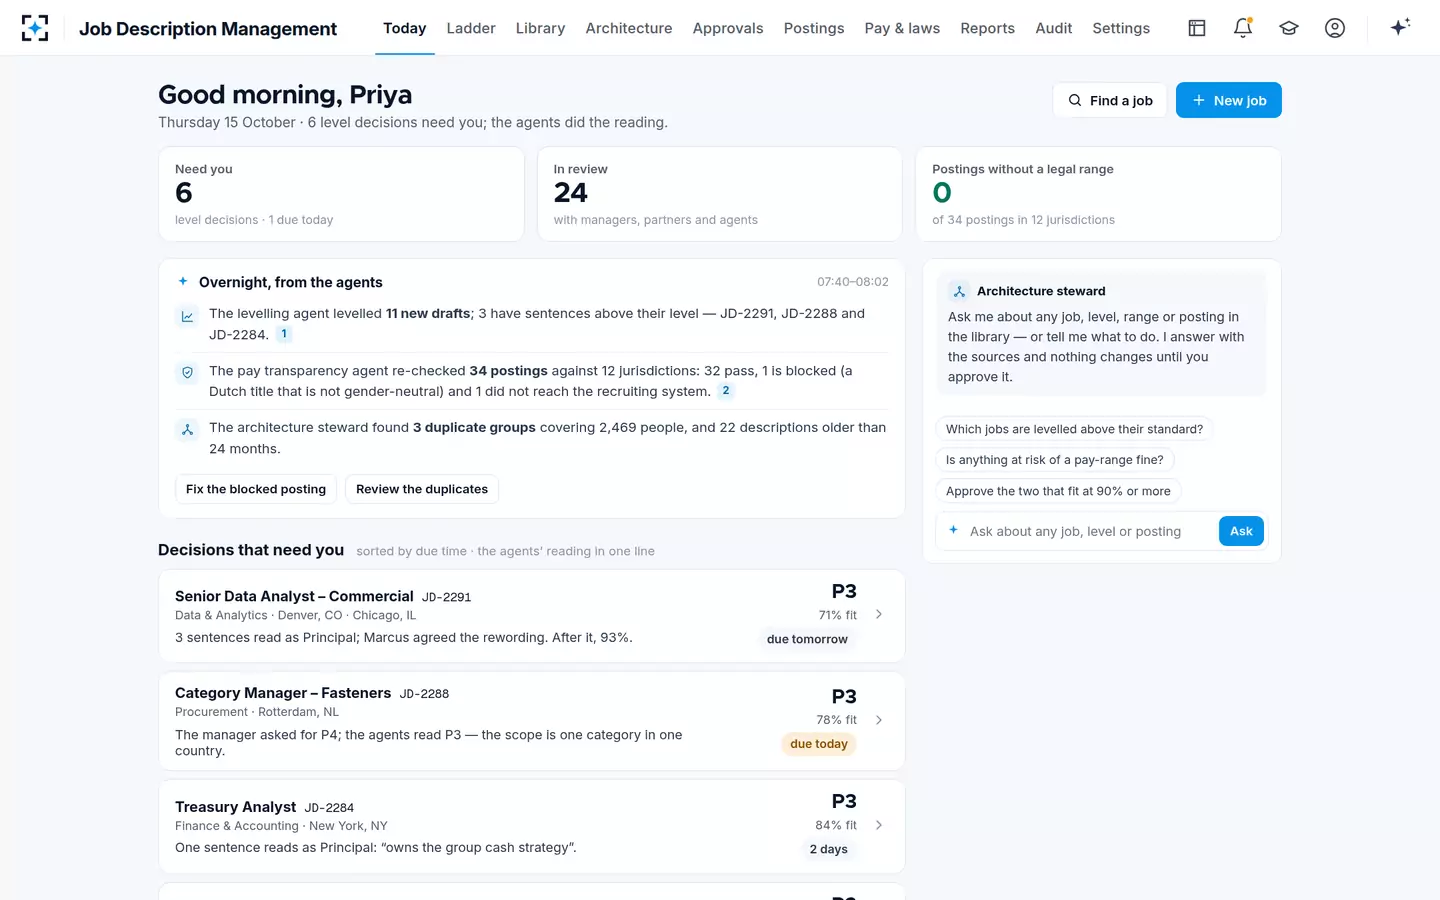Focus the Ask about any job input
The width and height of the screenshot is (1440, 900).
pos(1076,531)
